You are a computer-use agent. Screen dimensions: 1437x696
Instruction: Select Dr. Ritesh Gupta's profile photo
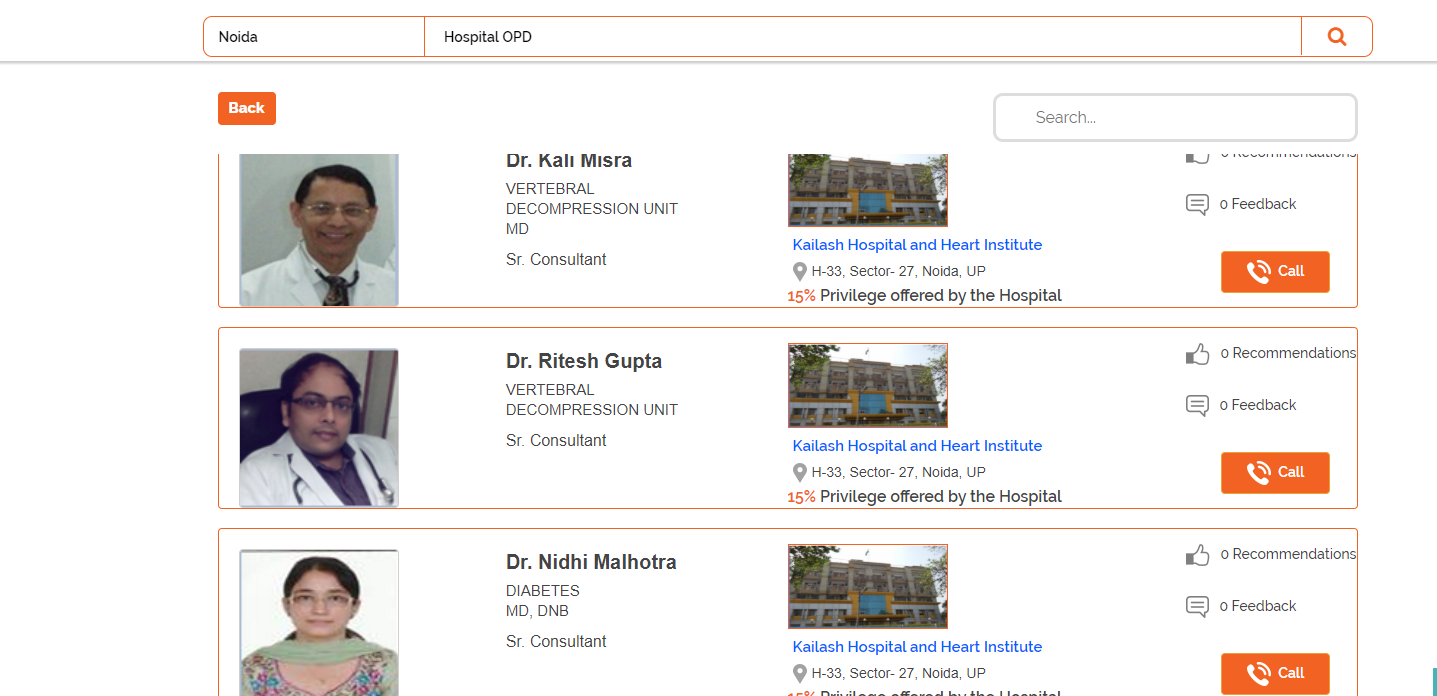319,428
